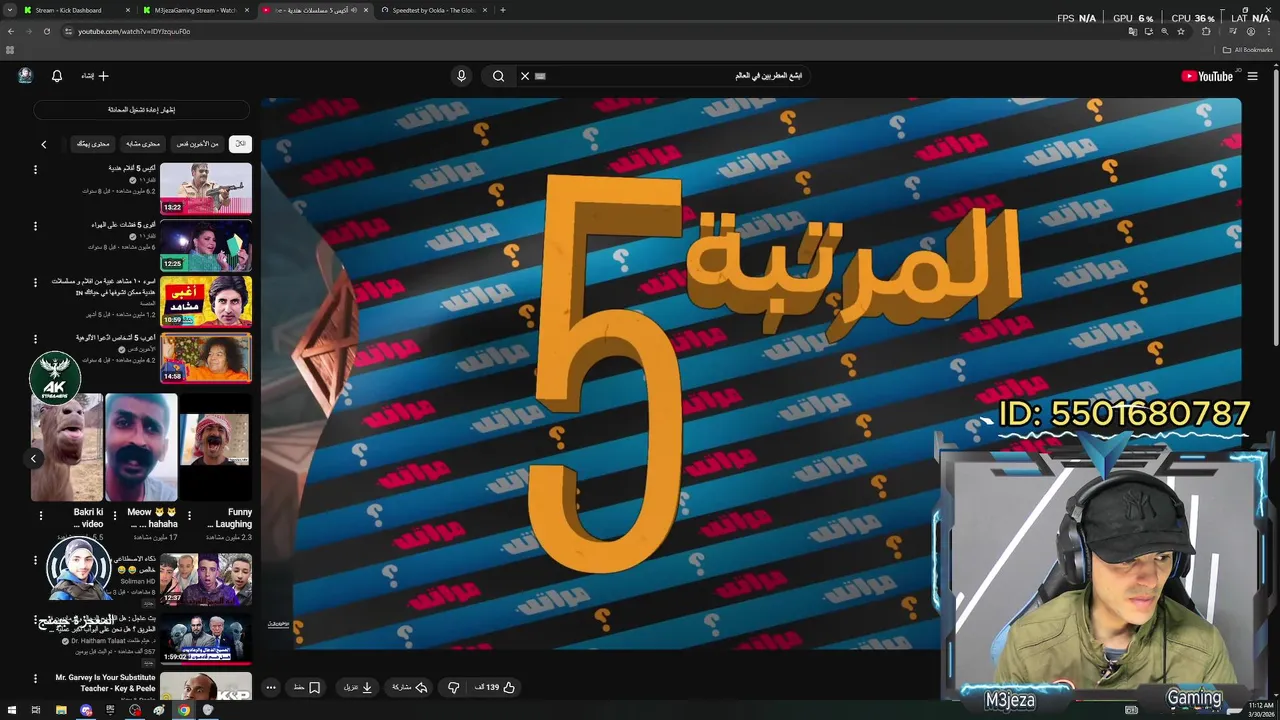Click the YouTube account avatar
This screenshot has height=720, width=1280.
(25, 76)
